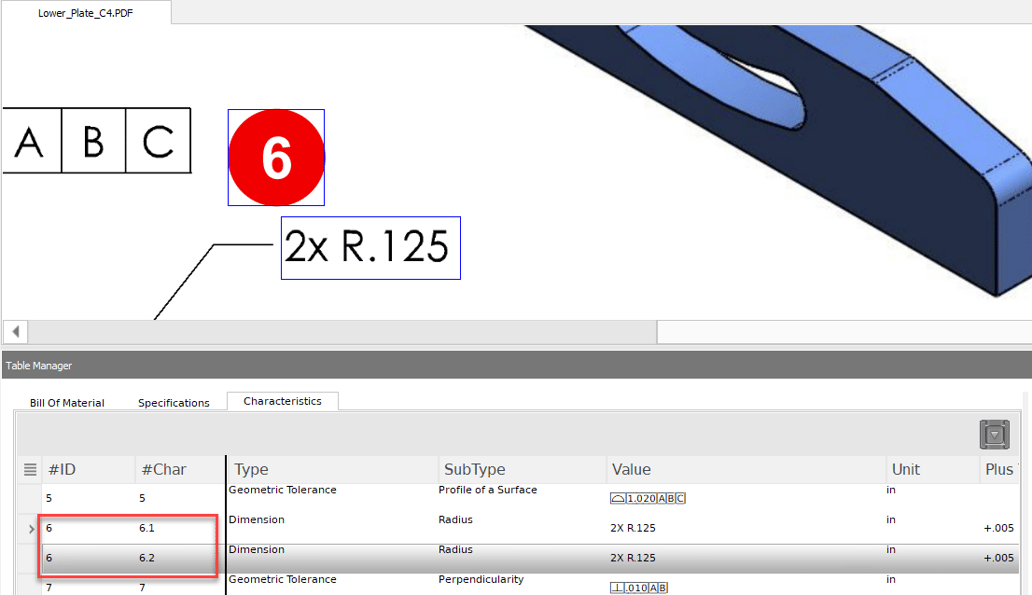Click the table column menu icon
The image size is (1032, 595).
point(30,470)
